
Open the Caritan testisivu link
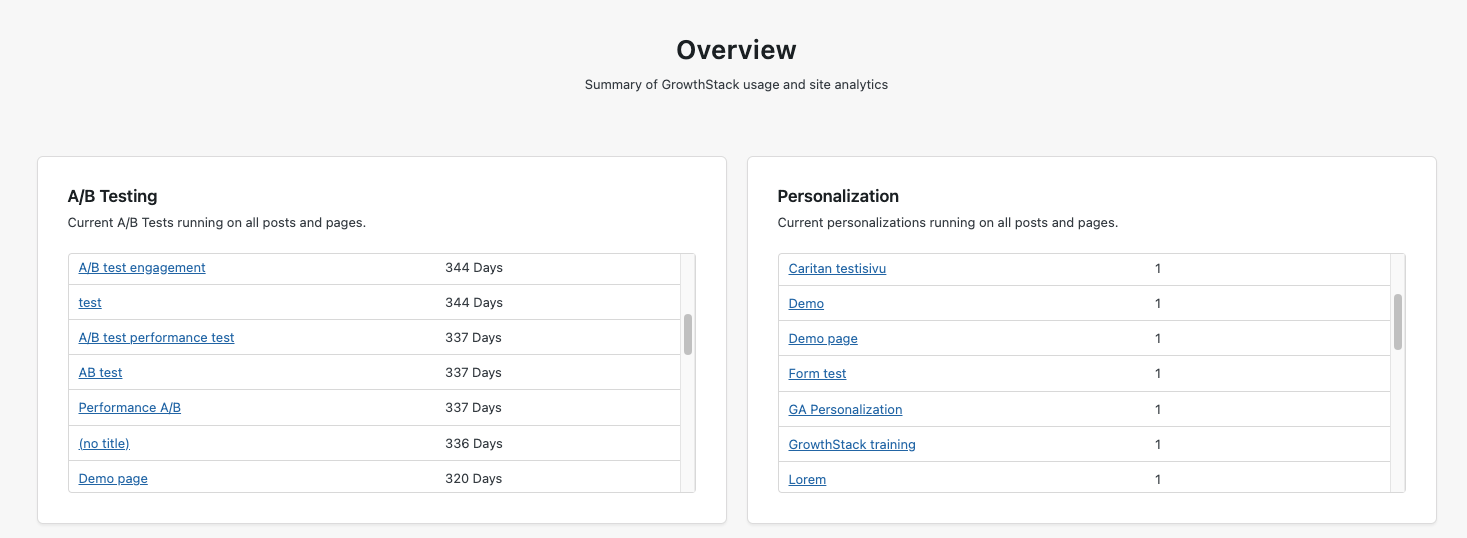pos(837,269)
